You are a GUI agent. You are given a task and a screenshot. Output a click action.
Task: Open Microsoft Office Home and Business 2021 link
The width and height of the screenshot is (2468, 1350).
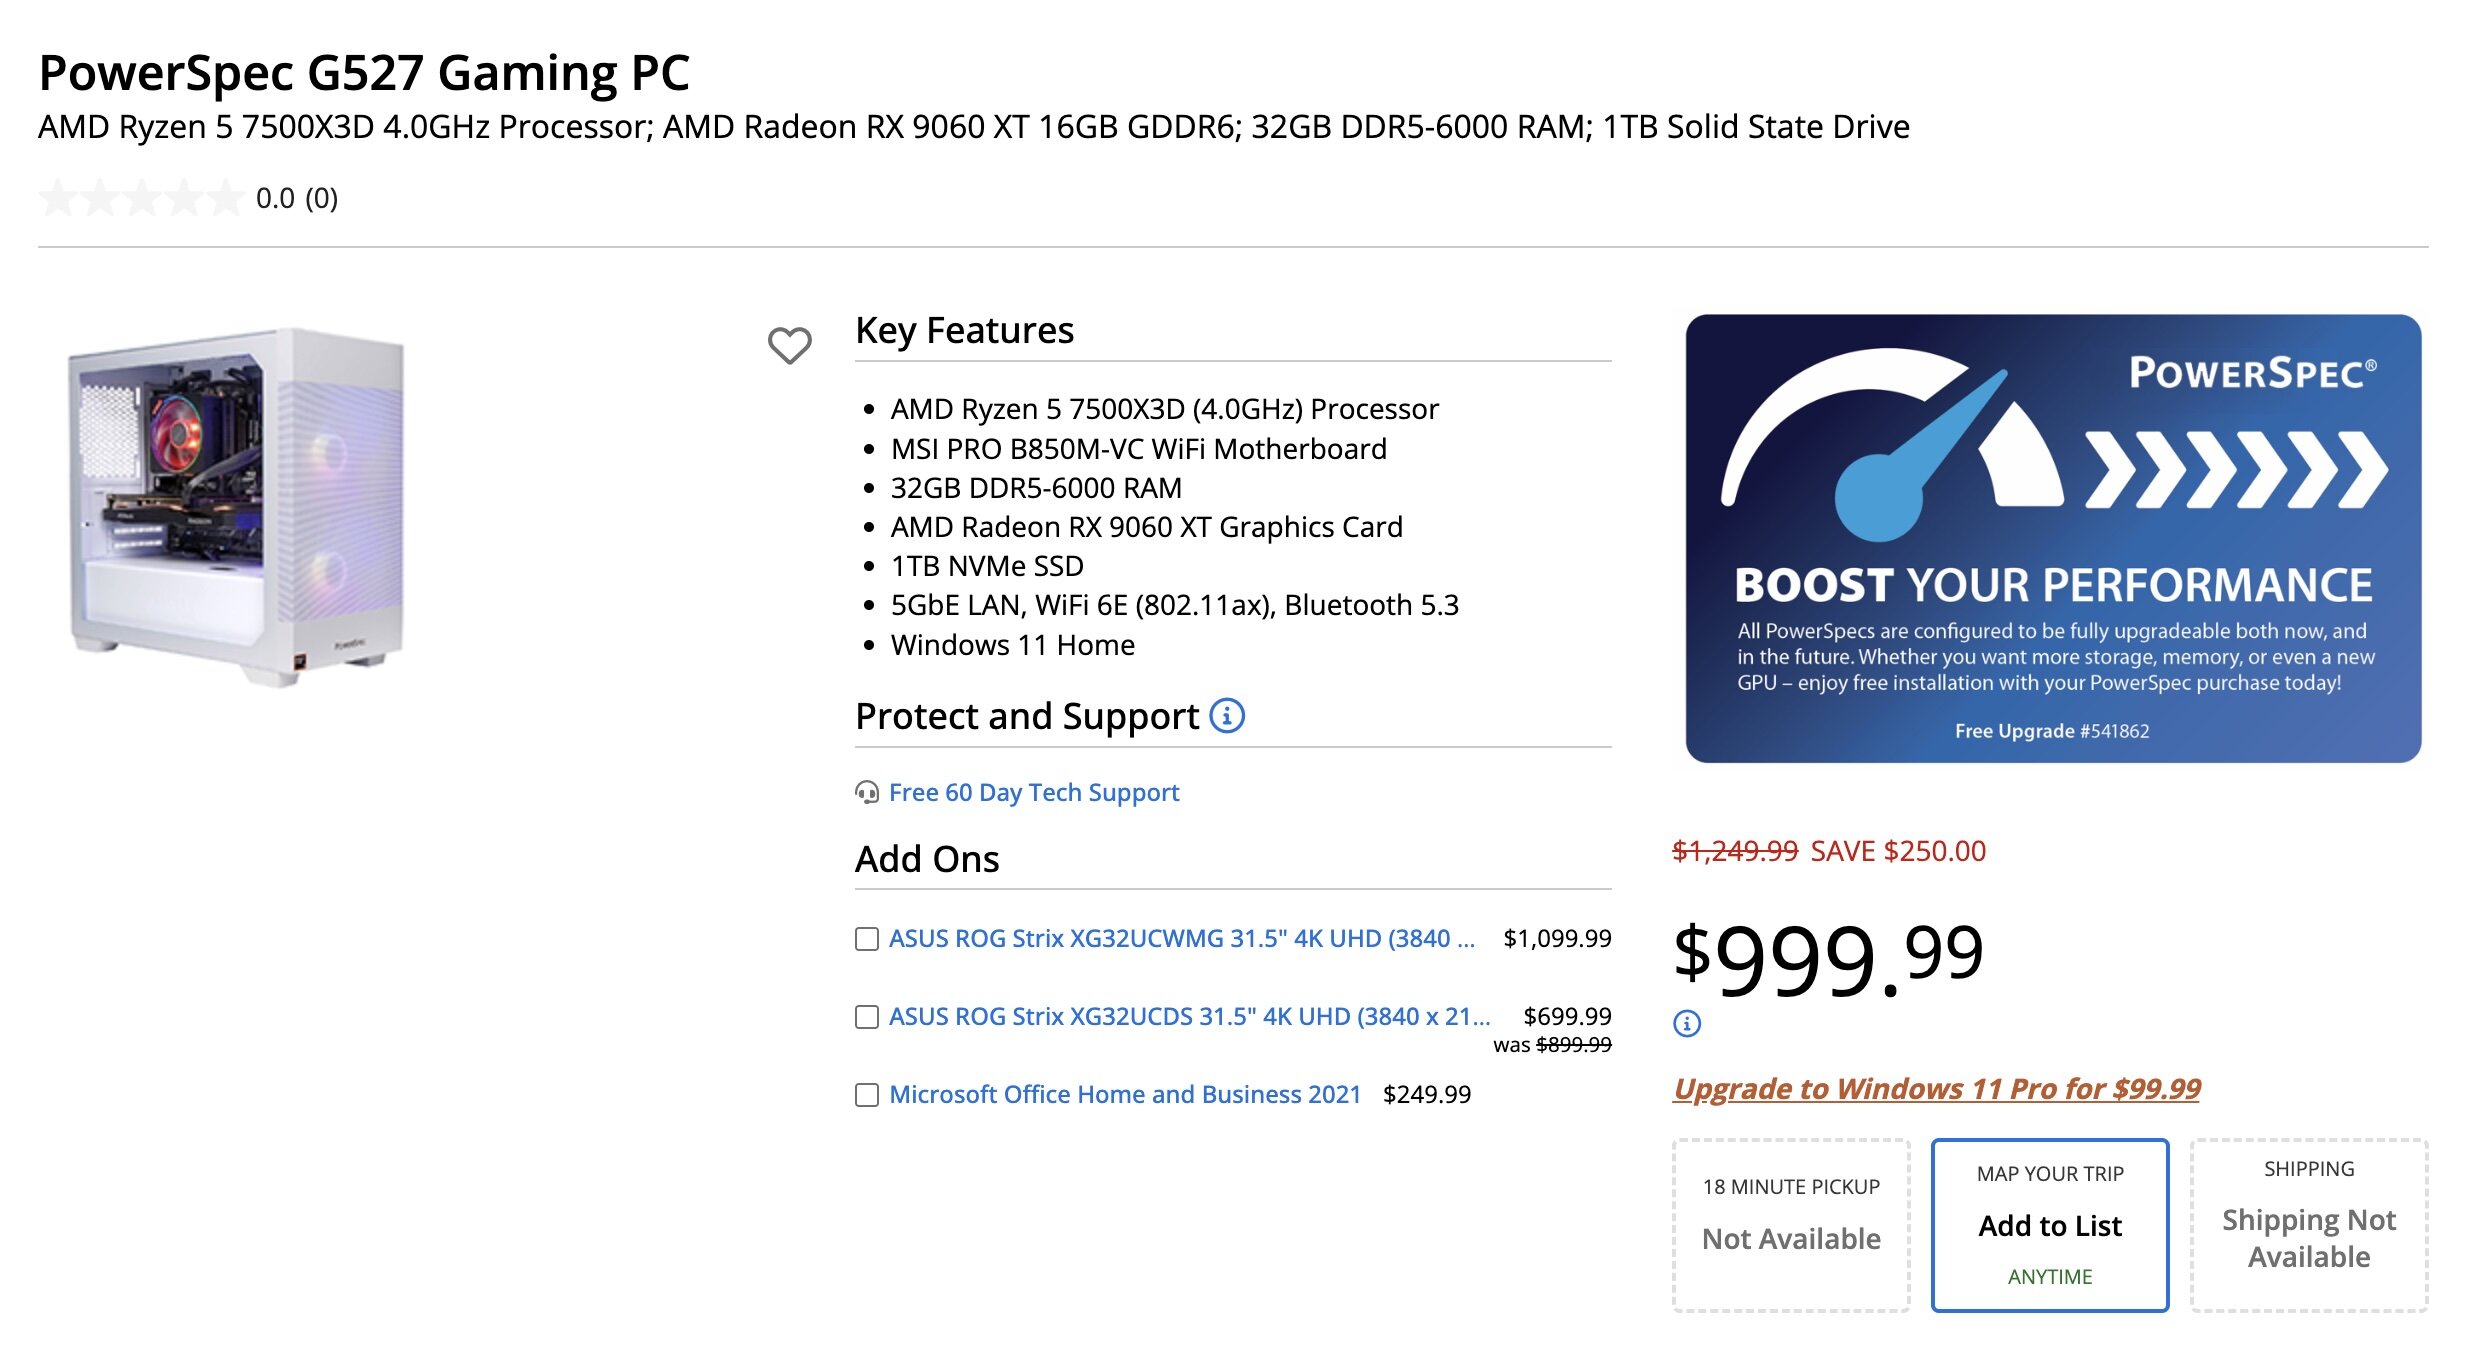coord(1125,1095)
